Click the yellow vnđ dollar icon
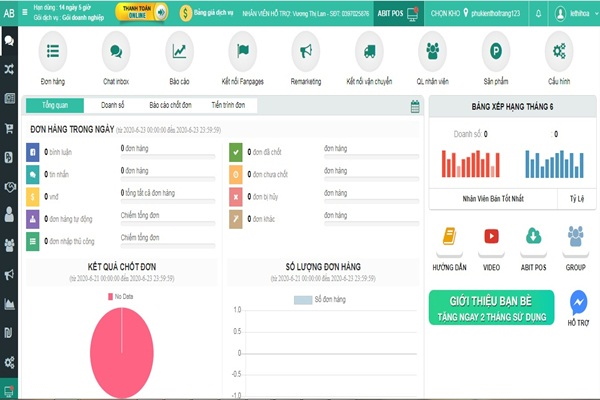This screenshot has width=600, height=400. coord(33,197)
